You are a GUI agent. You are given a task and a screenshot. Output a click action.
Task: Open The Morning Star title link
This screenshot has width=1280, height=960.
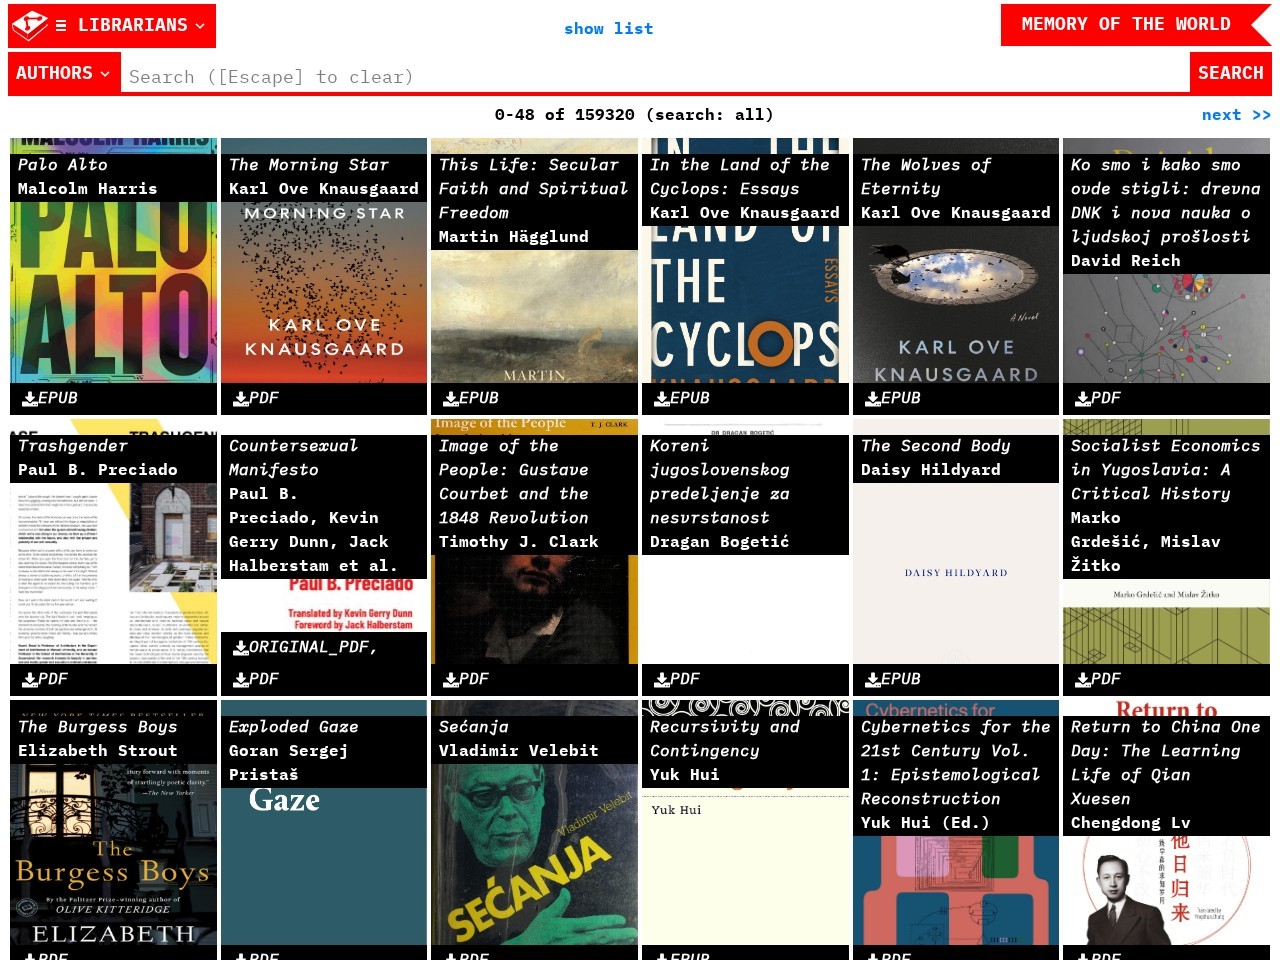309,165
